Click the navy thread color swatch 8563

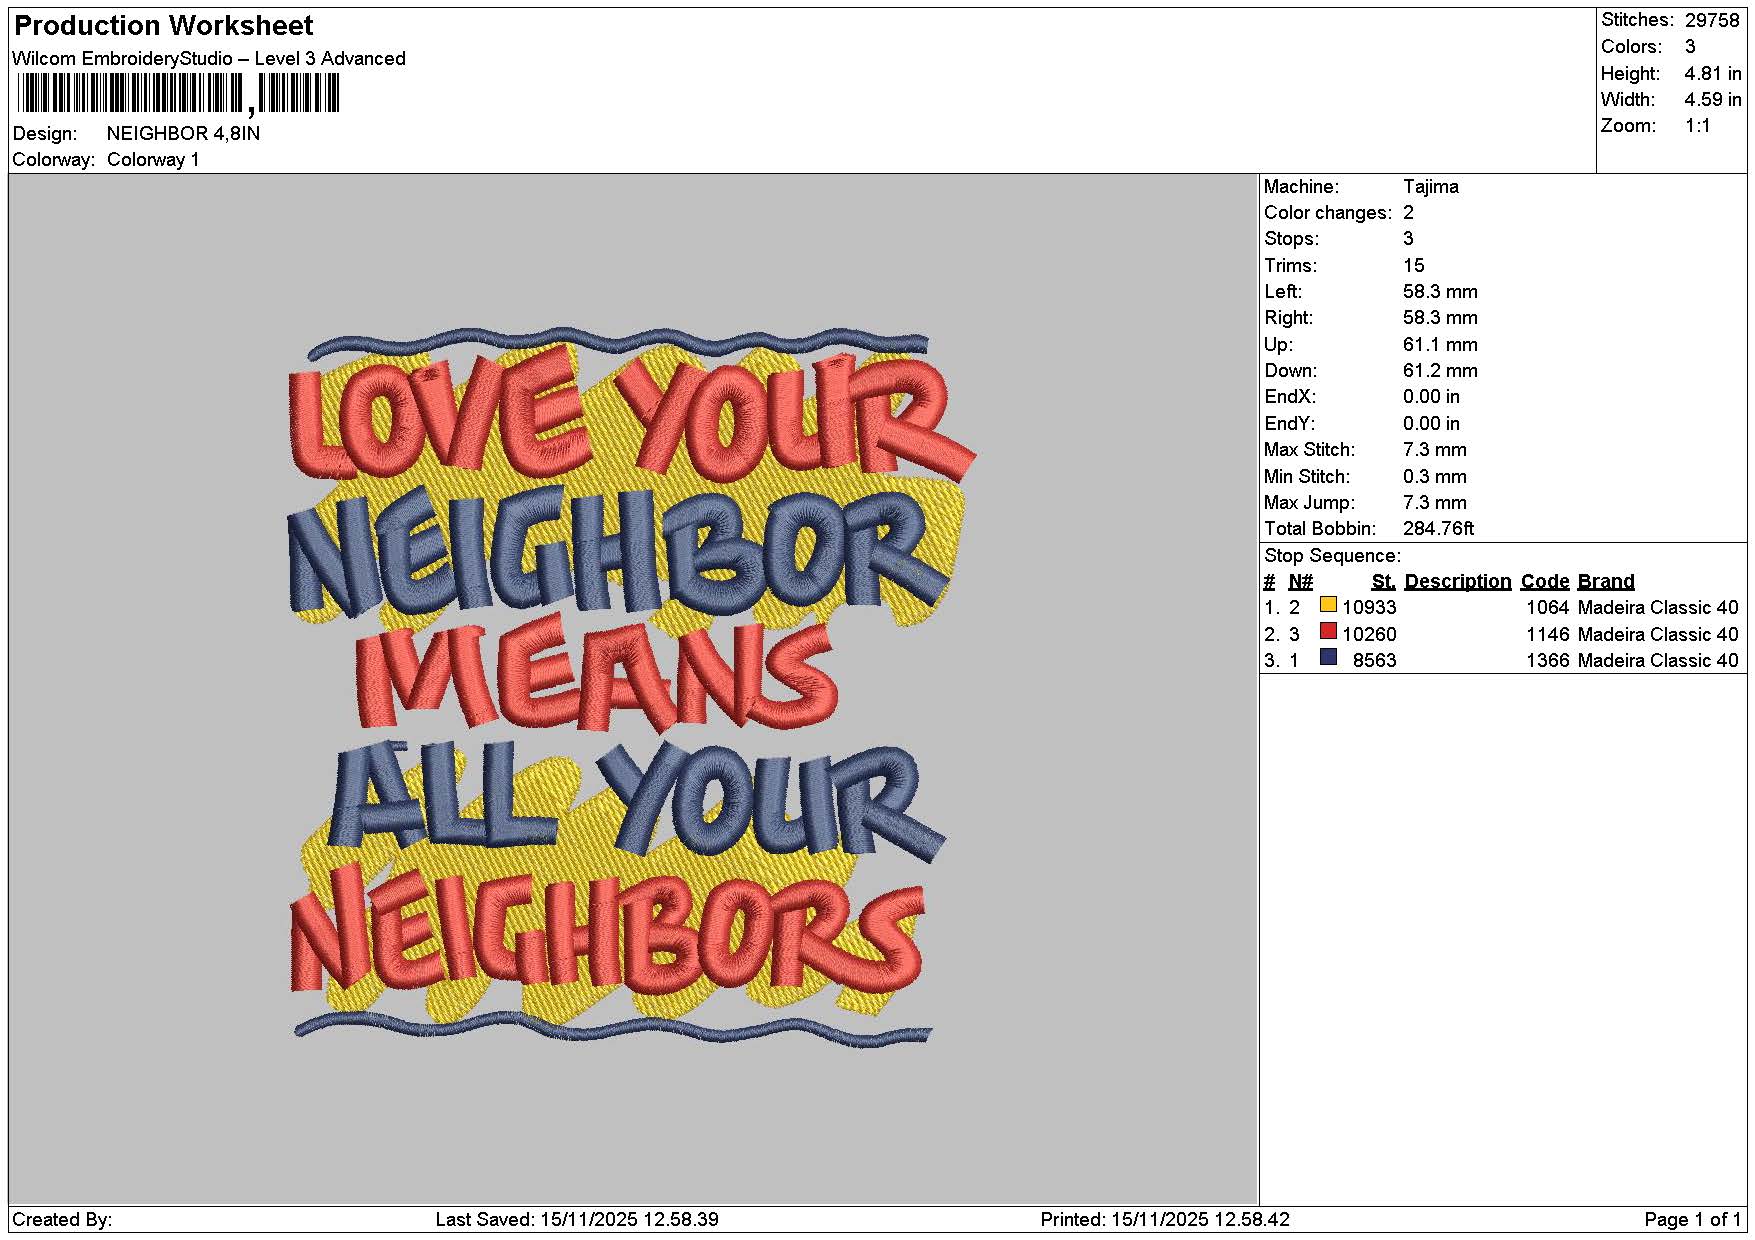pyautogui.click(x=1328, y=657)
